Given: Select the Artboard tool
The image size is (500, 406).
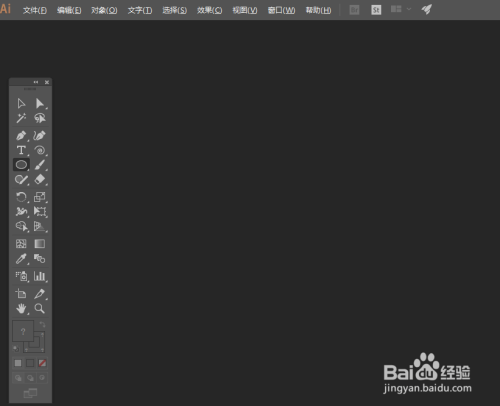Looking at the screenshot, I should [21, 294].
